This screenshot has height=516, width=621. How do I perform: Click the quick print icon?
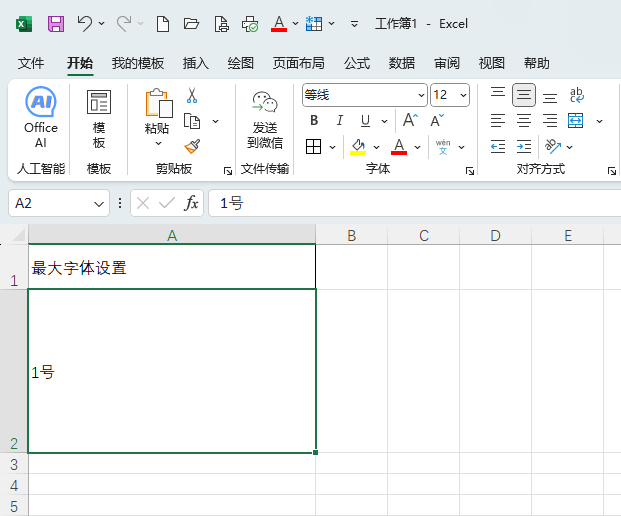point(250,24)
